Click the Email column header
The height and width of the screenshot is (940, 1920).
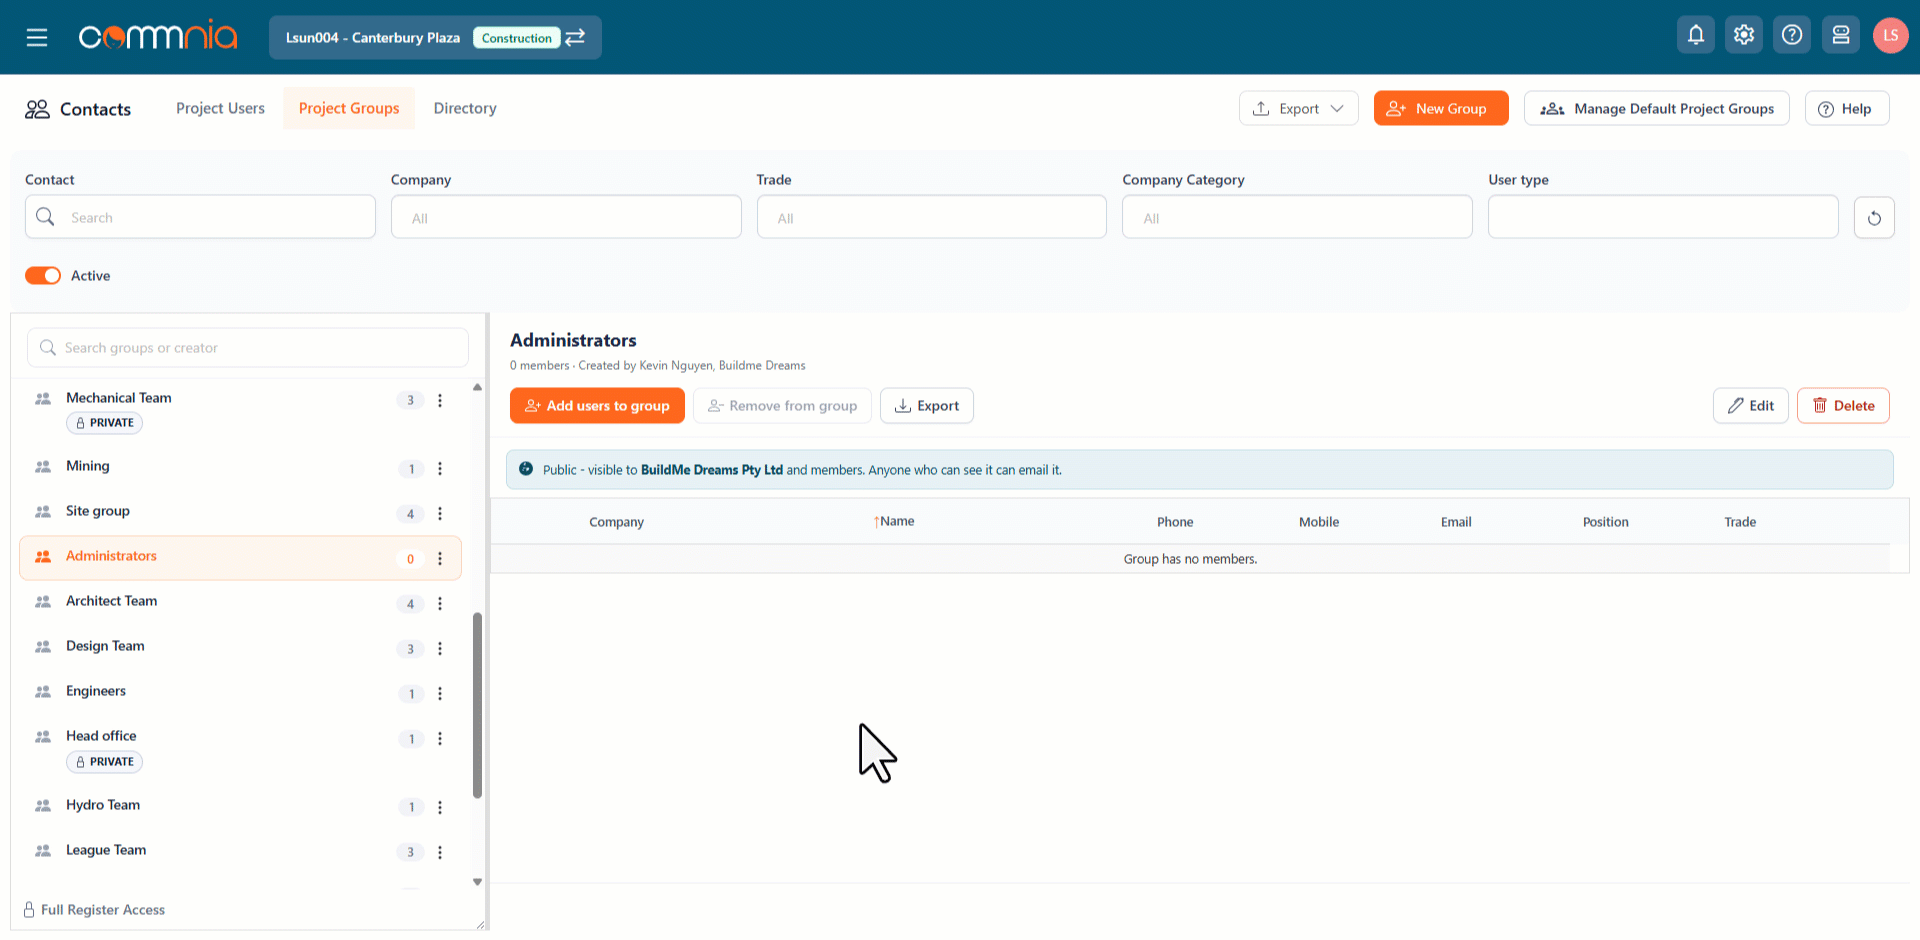[1456, 522]
